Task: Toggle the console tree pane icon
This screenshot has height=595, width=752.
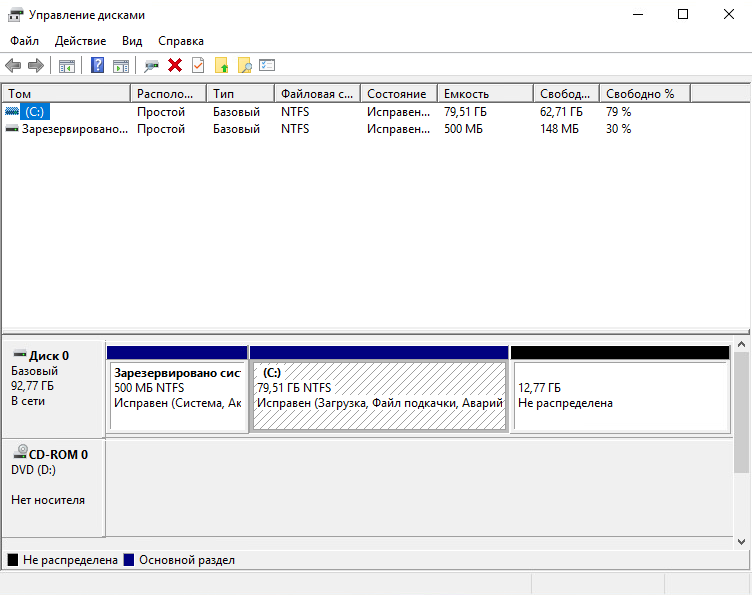Action: (67, 65)
